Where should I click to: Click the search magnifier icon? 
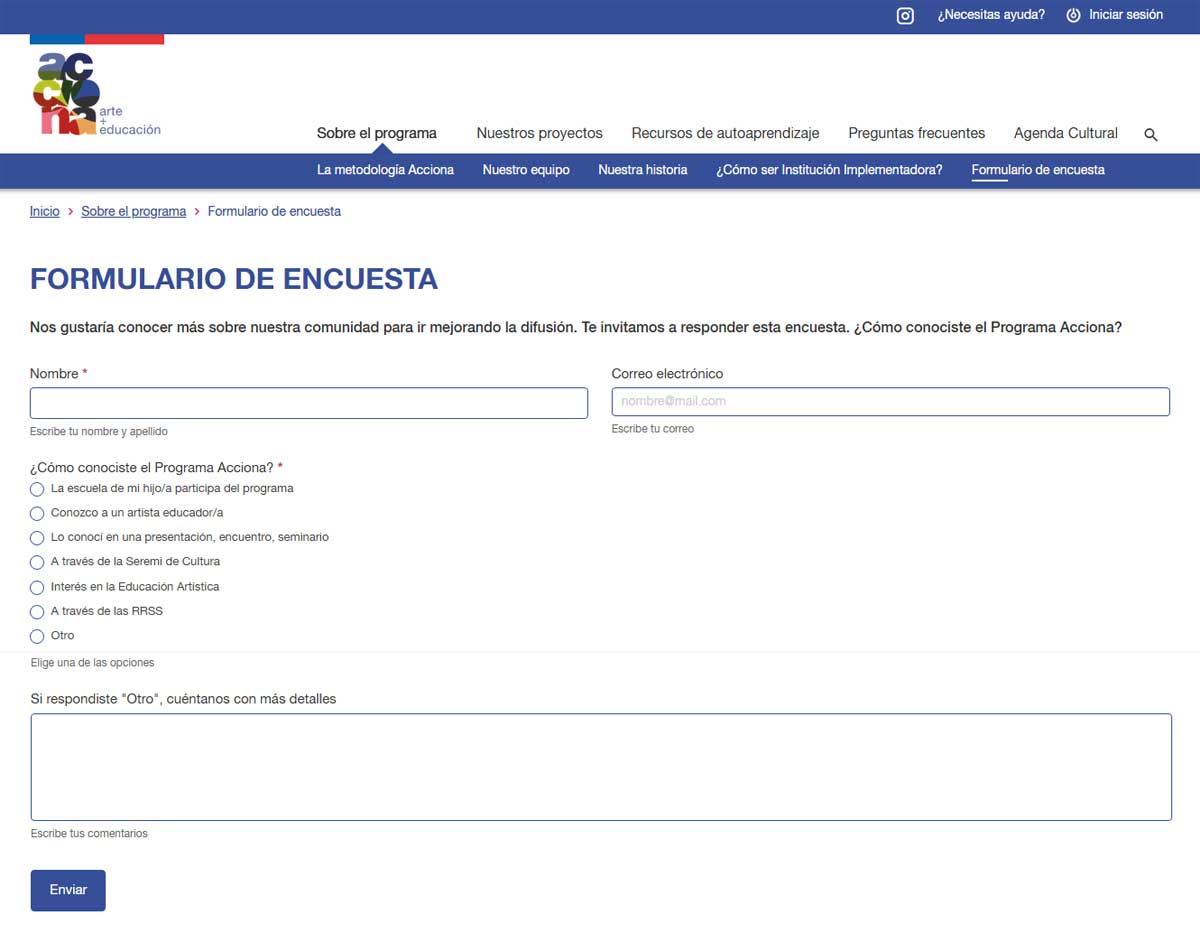click(x=1151, y=134)
